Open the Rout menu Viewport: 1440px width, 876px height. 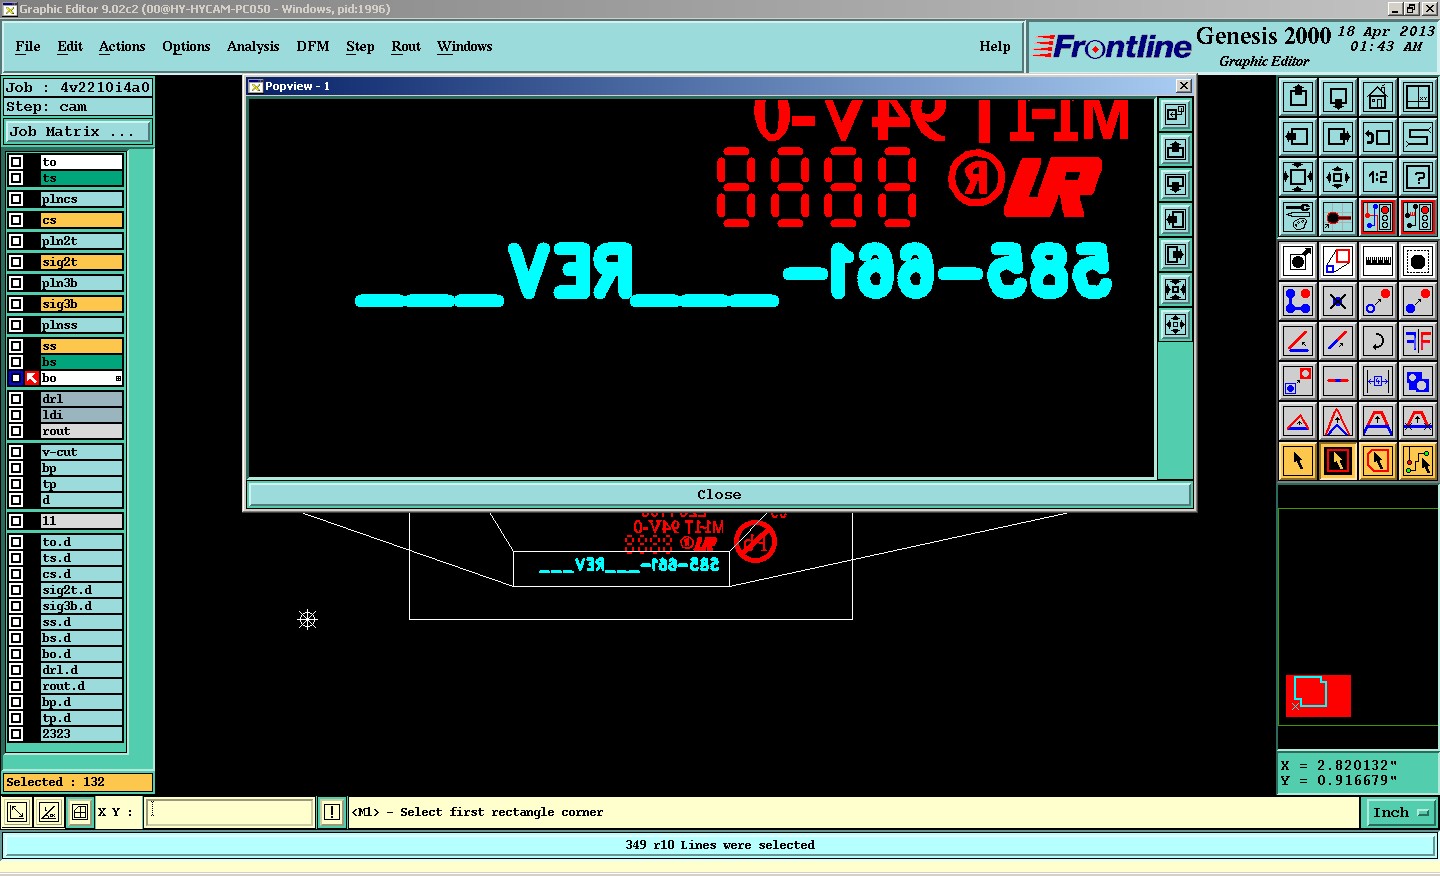point(406,46)
